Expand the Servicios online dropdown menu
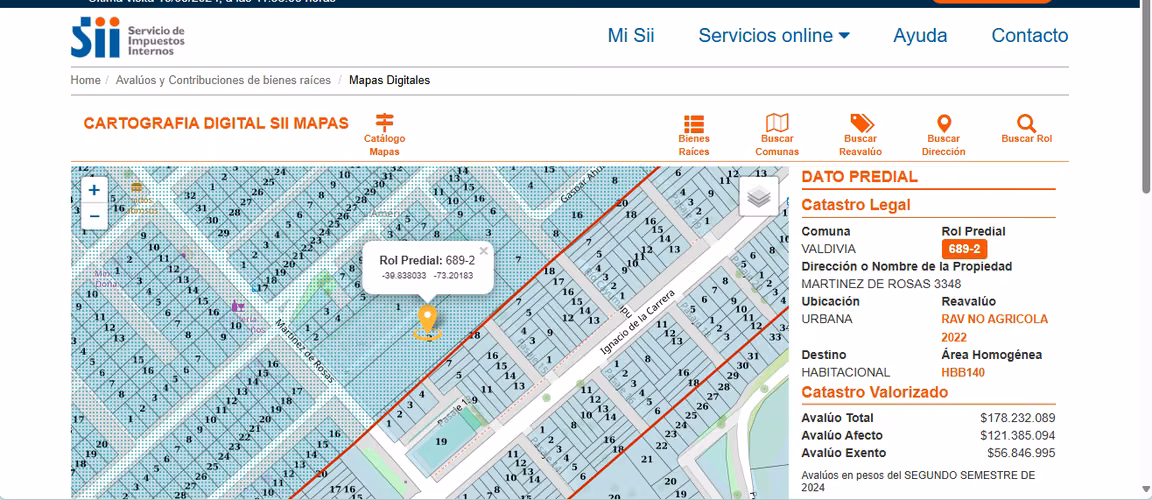1152x500 pixels. pyautogui.click(x=774, y=35)
